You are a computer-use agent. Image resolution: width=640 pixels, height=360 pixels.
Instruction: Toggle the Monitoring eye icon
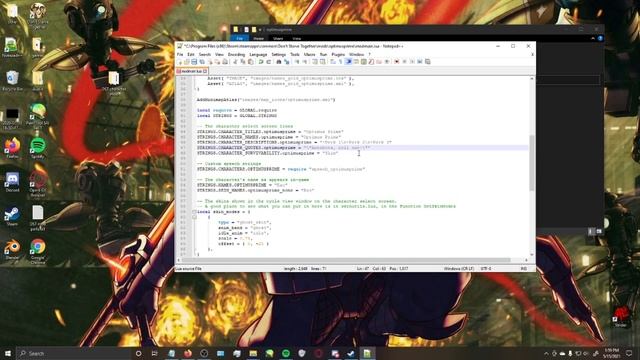coord(387,62)
